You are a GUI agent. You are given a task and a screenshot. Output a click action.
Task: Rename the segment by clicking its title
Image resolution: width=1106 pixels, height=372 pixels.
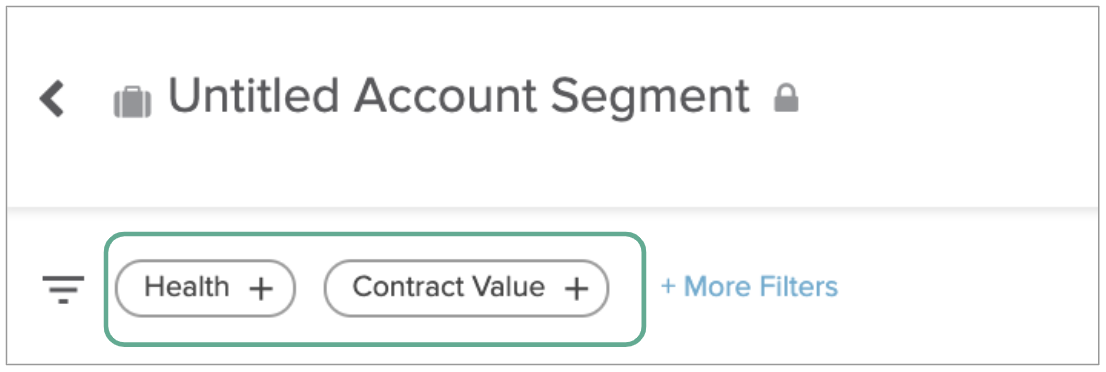coord(458,96)
